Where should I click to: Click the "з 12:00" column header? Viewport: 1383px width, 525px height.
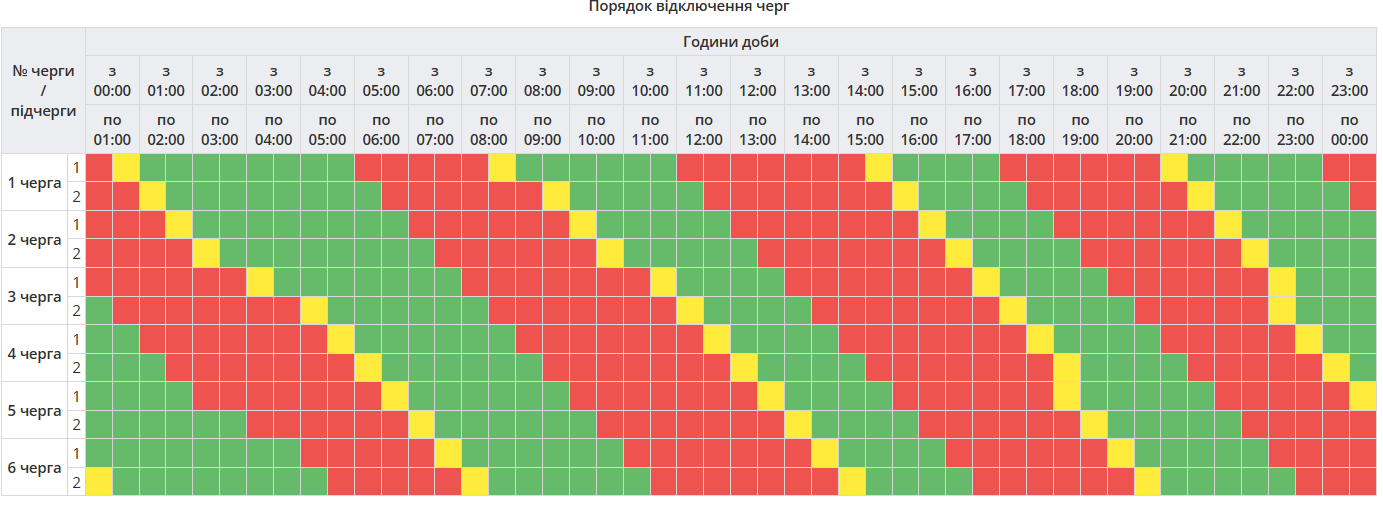point(757,81)
